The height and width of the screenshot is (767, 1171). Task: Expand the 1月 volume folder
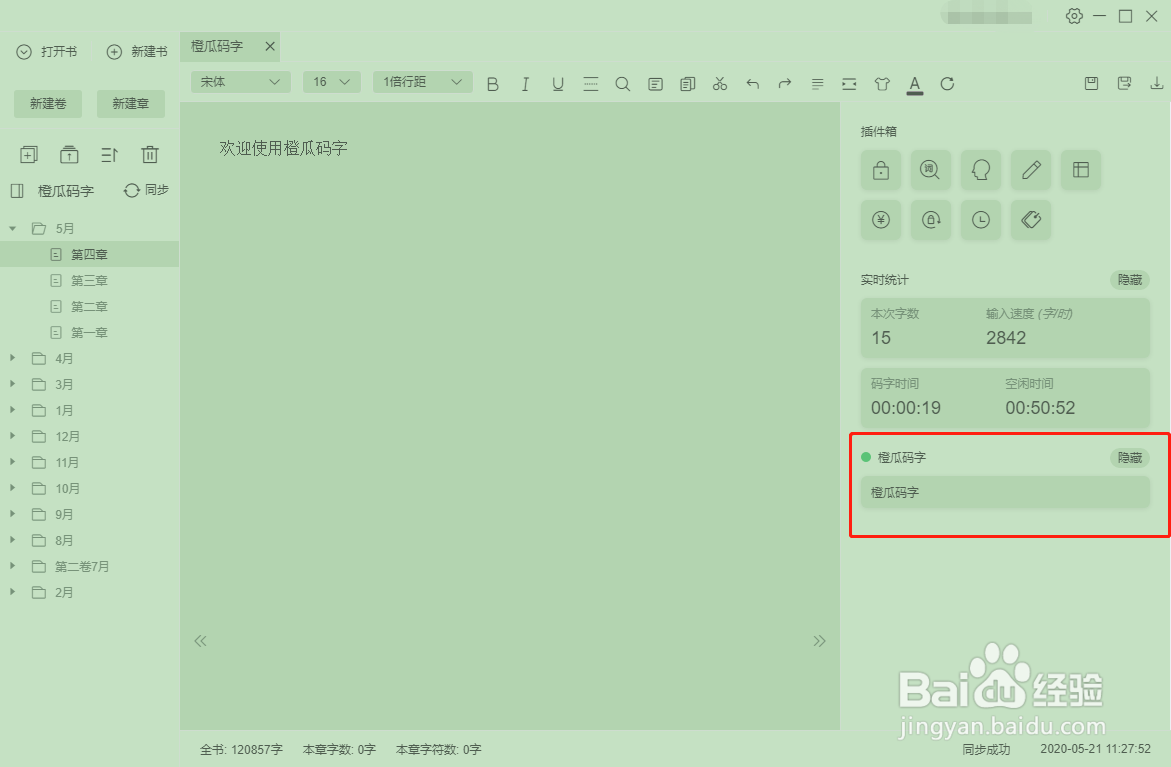[13, 410]
